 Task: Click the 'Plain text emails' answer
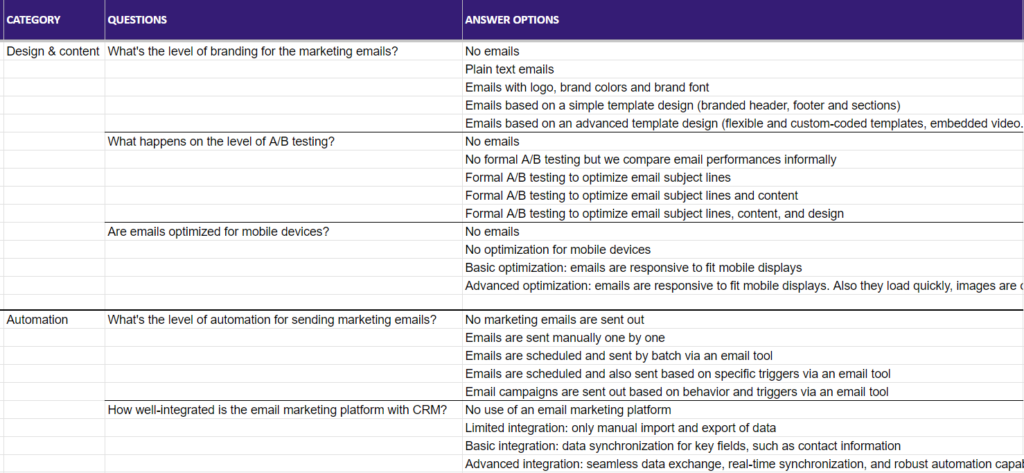coord(510,69)
